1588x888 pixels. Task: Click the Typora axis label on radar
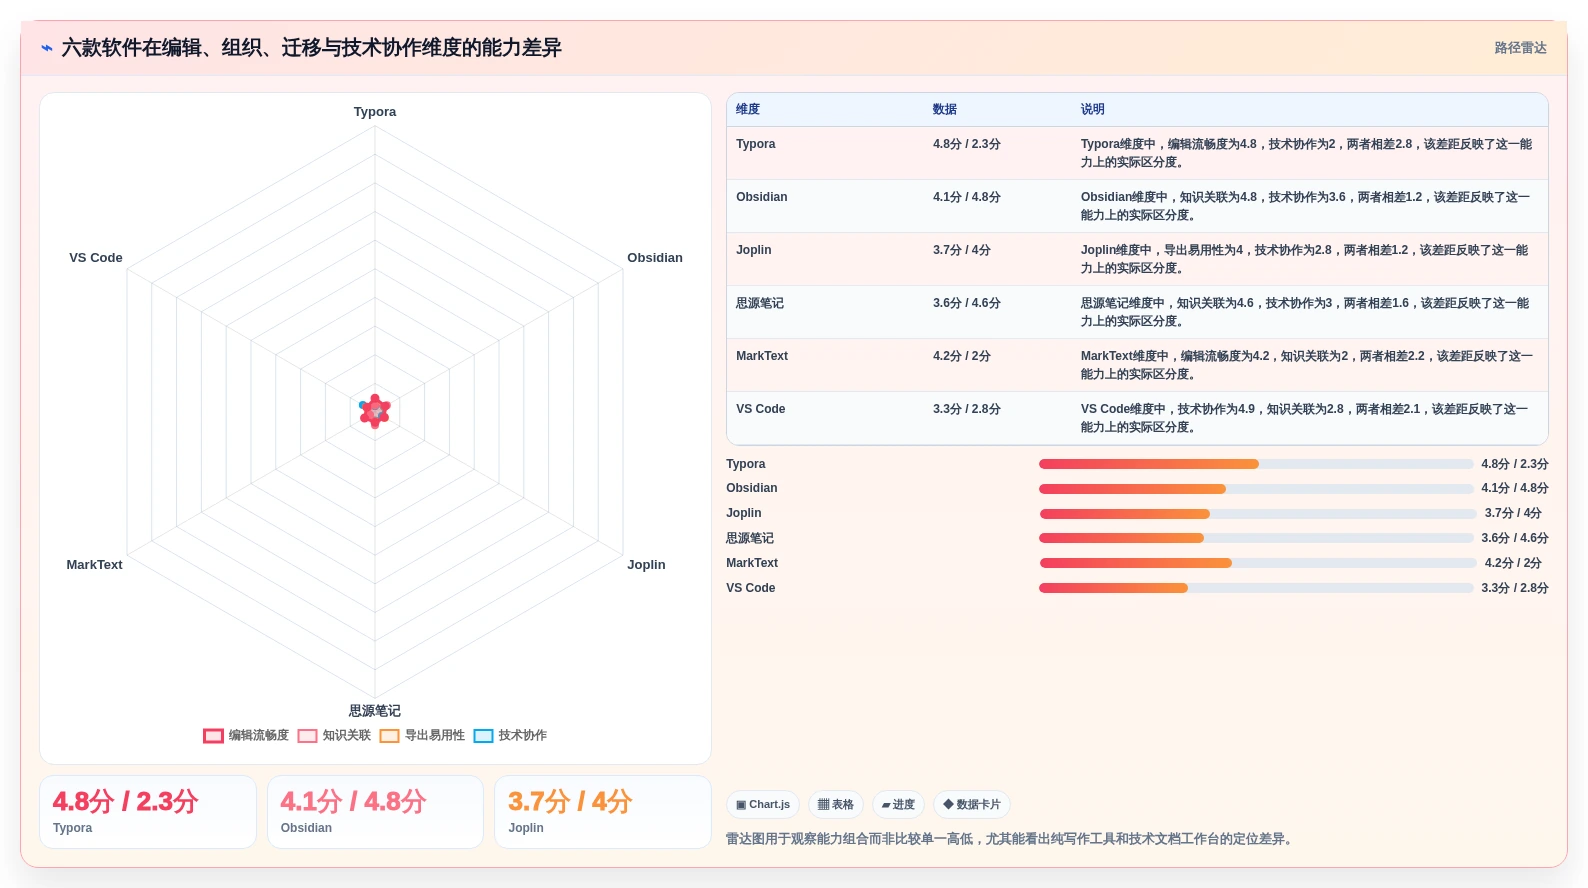point(375,112)
